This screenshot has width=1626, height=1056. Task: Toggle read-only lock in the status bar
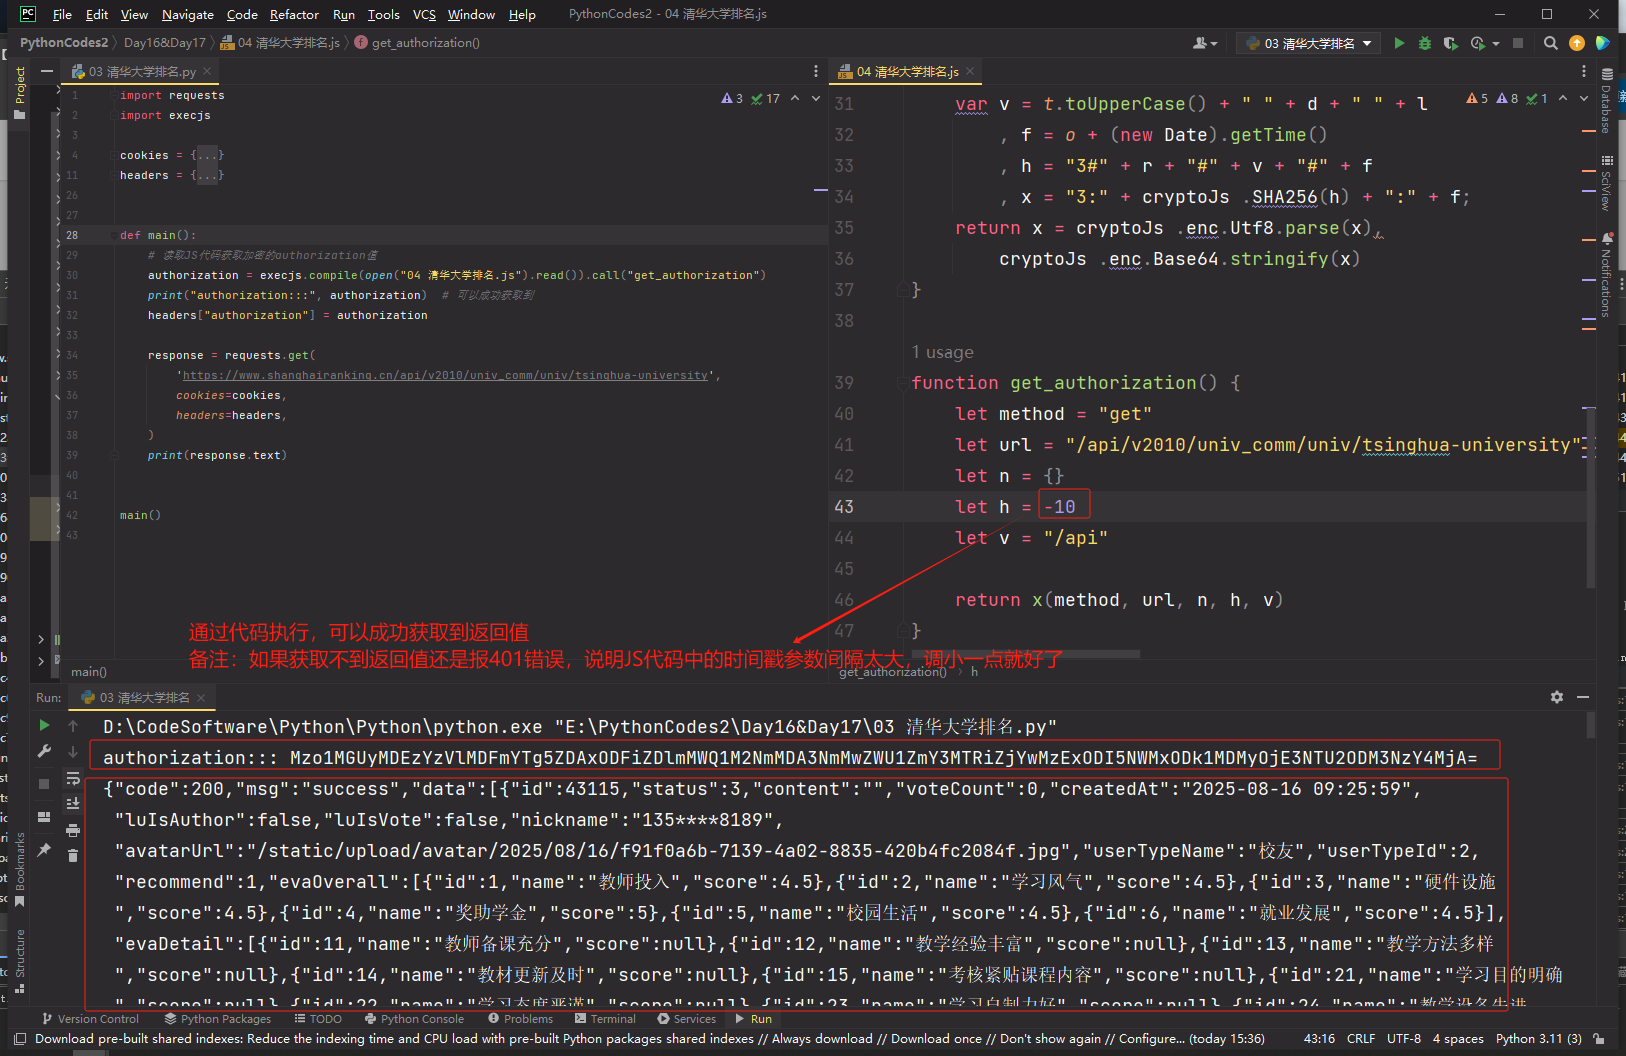pyautogui.click(x=1600, y=1039)
